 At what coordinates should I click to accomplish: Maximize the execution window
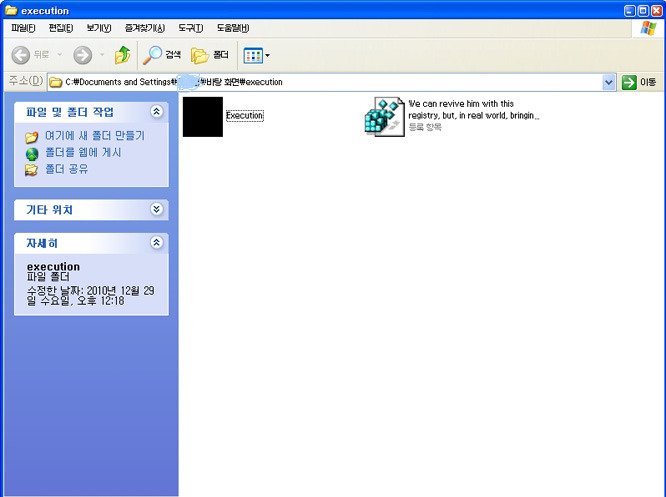[x=643, y=11]
